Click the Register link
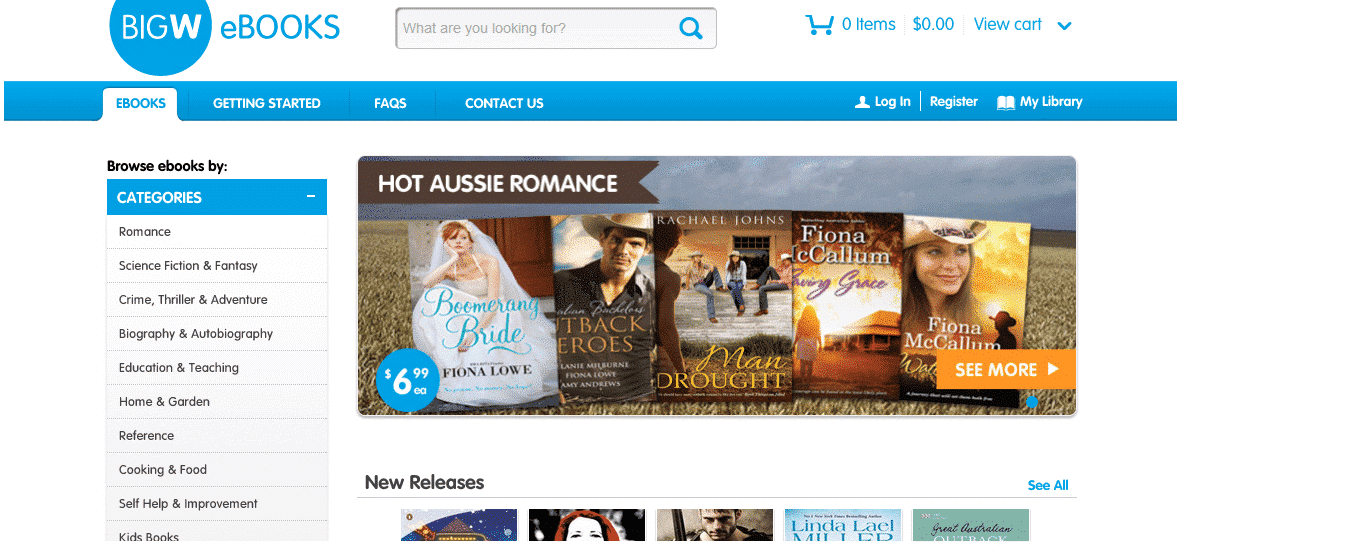 point(954,102)
